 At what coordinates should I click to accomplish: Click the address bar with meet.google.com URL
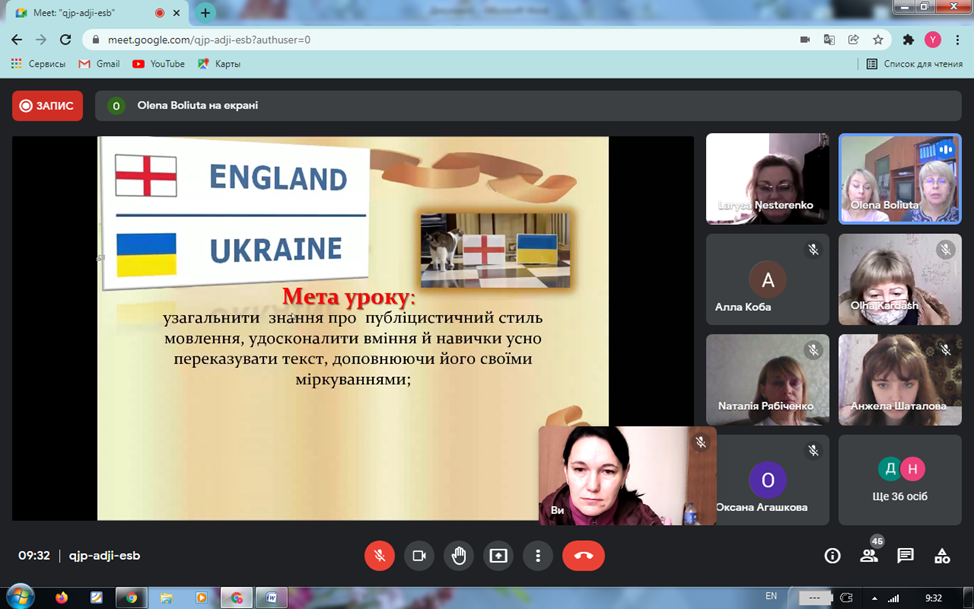435,40
